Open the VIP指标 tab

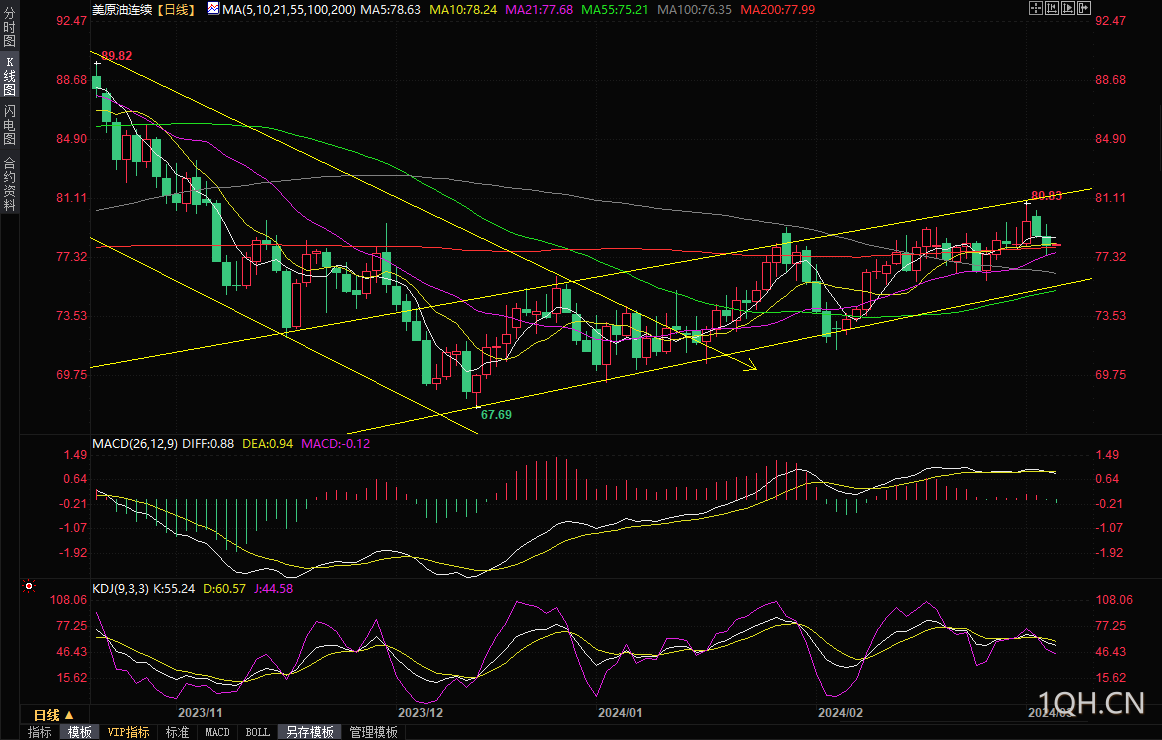pyautogui.click(x=129, y=732)
